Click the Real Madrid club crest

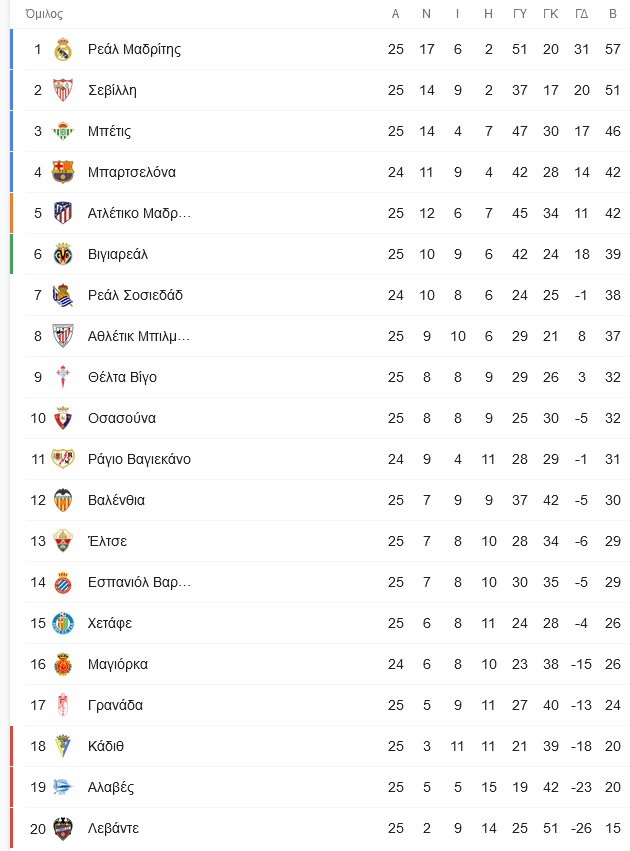[63, 49]
